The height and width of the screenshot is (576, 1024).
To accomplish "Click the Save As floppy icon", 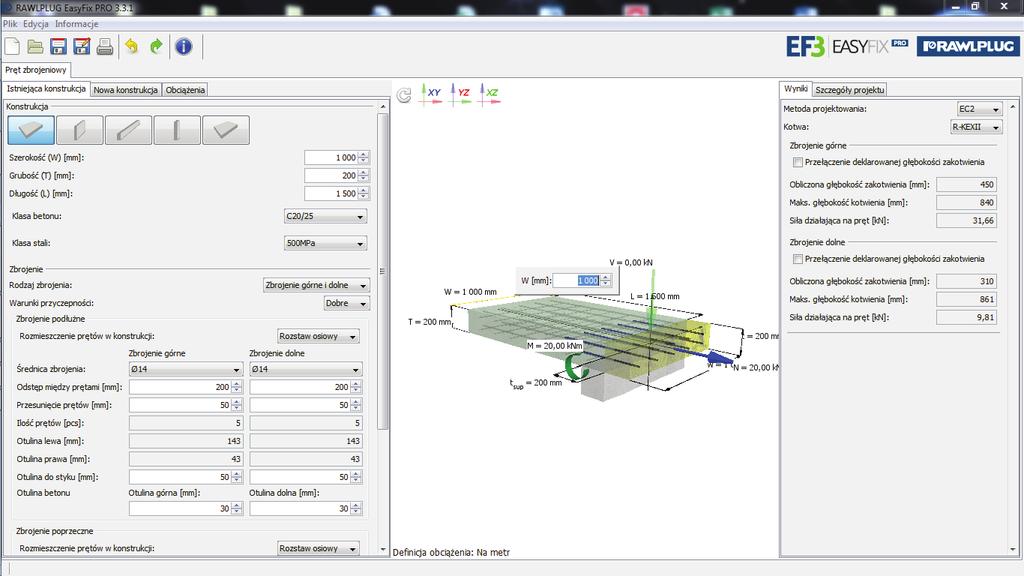I will click(x=82, y=46).
